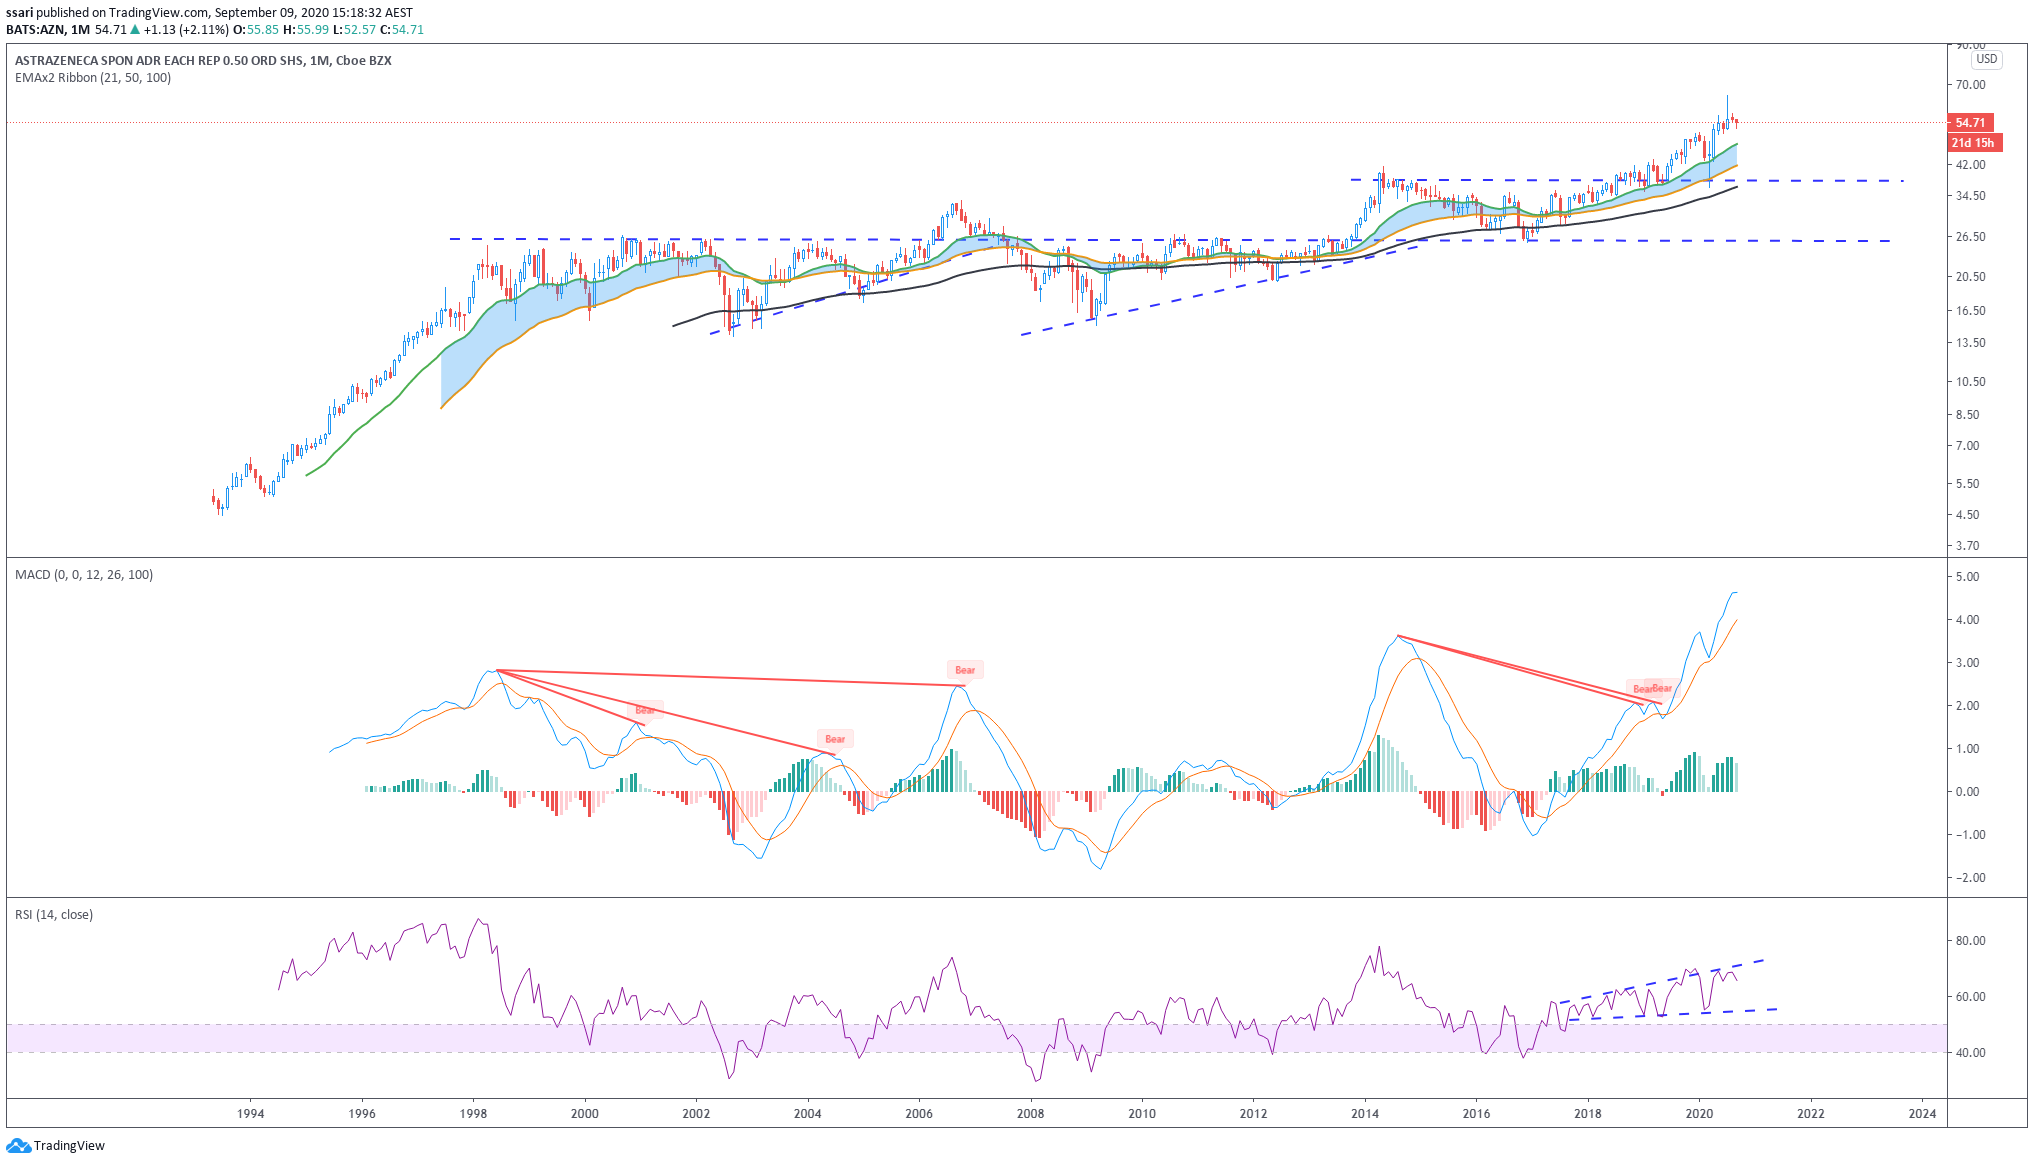
Task: Click the 20.50 price axis label
Action: [x=1971, y=277]
